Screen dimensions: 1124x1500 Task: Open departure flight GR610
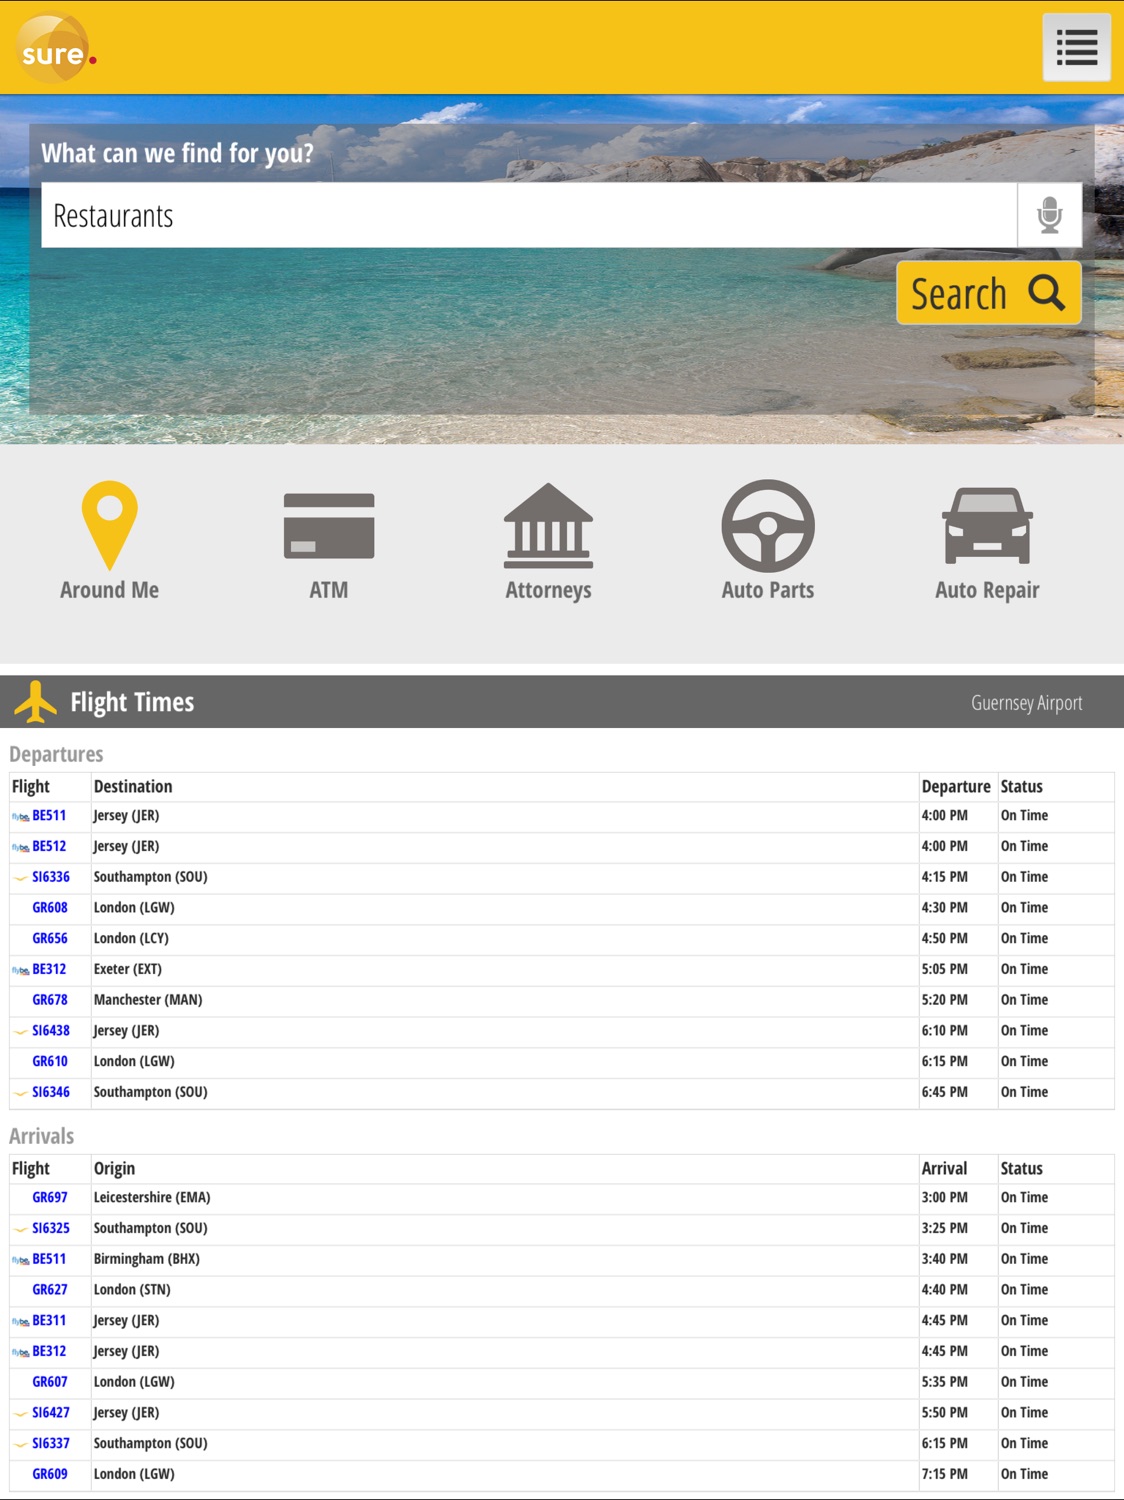(50, 1062)
